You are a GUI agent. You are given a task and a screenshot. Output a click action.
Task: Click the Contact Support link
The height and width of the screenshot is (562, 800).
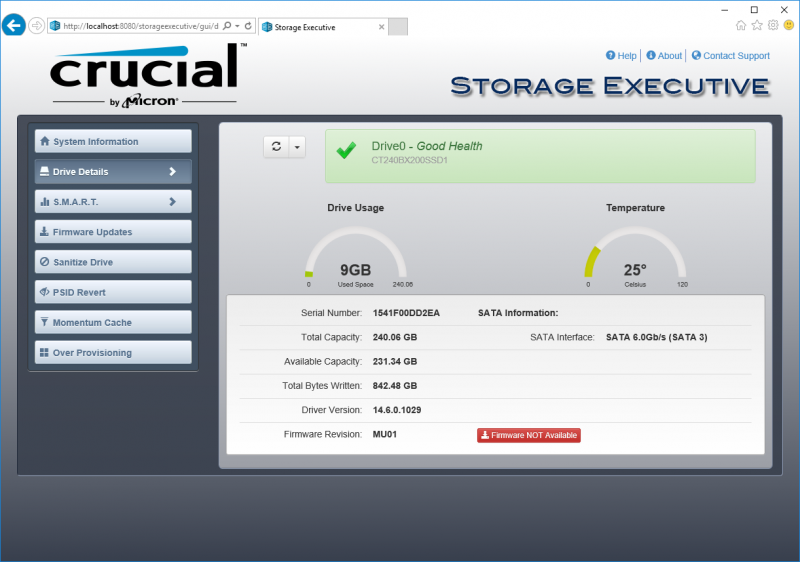[x=736, y=56]
